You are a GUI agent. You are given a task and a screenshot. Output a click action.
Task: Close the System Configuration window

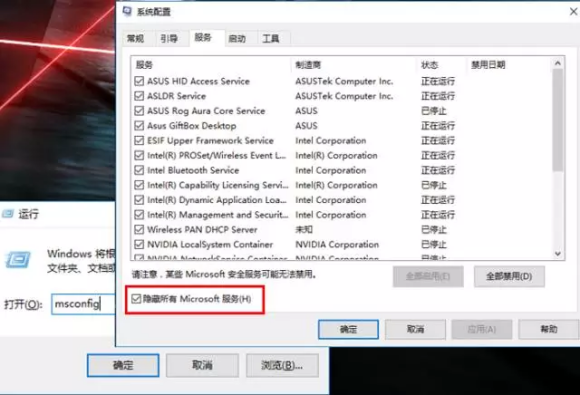click(x=573, y=11)
